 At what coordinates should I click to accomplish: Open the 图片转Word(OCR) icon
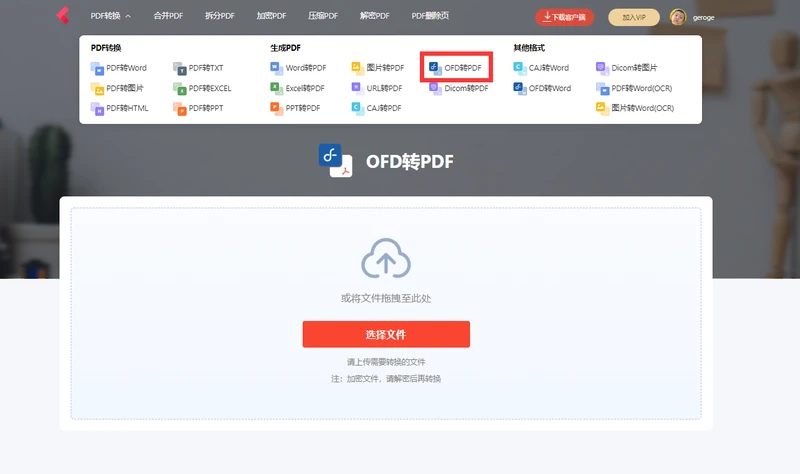(x=602, y=108)
